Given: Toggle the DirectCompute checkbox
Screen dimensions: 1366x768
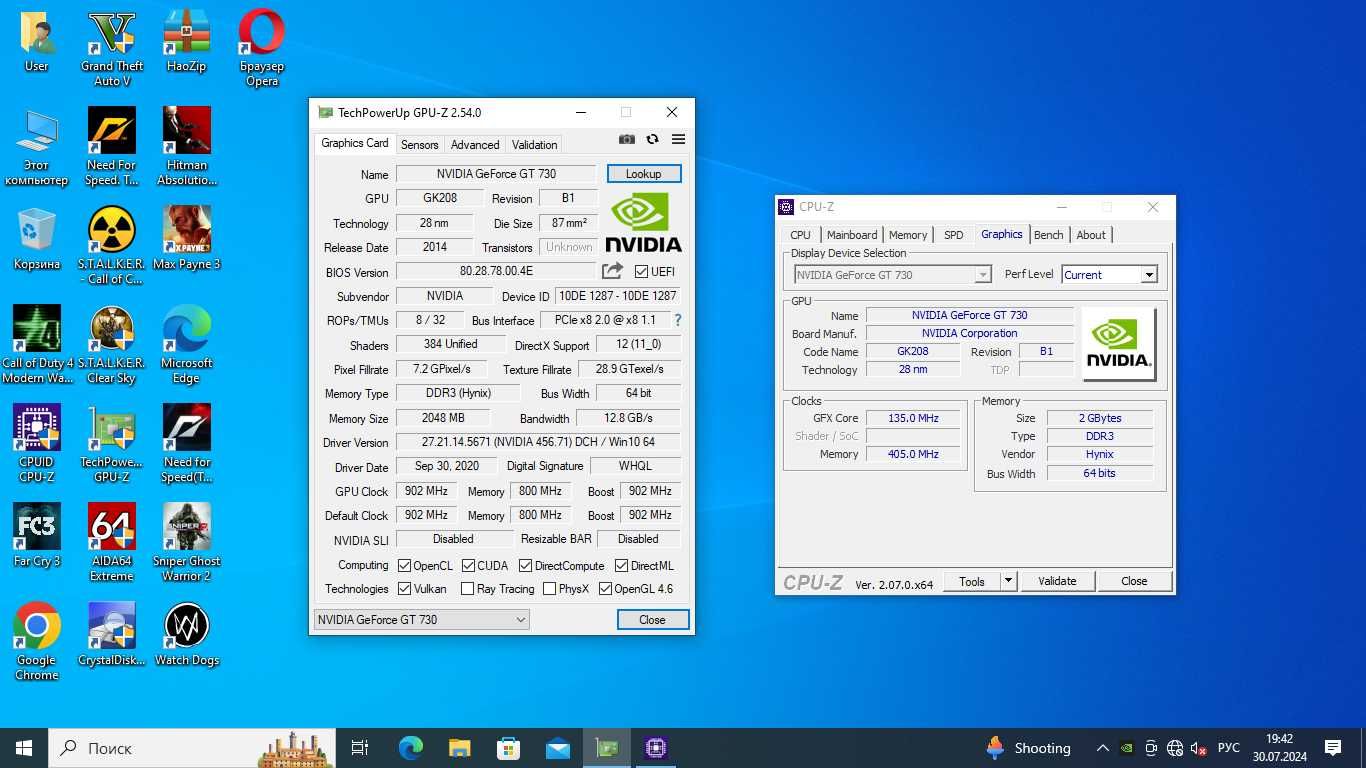Looking at the screenshot, I should [x=525, y=566].
